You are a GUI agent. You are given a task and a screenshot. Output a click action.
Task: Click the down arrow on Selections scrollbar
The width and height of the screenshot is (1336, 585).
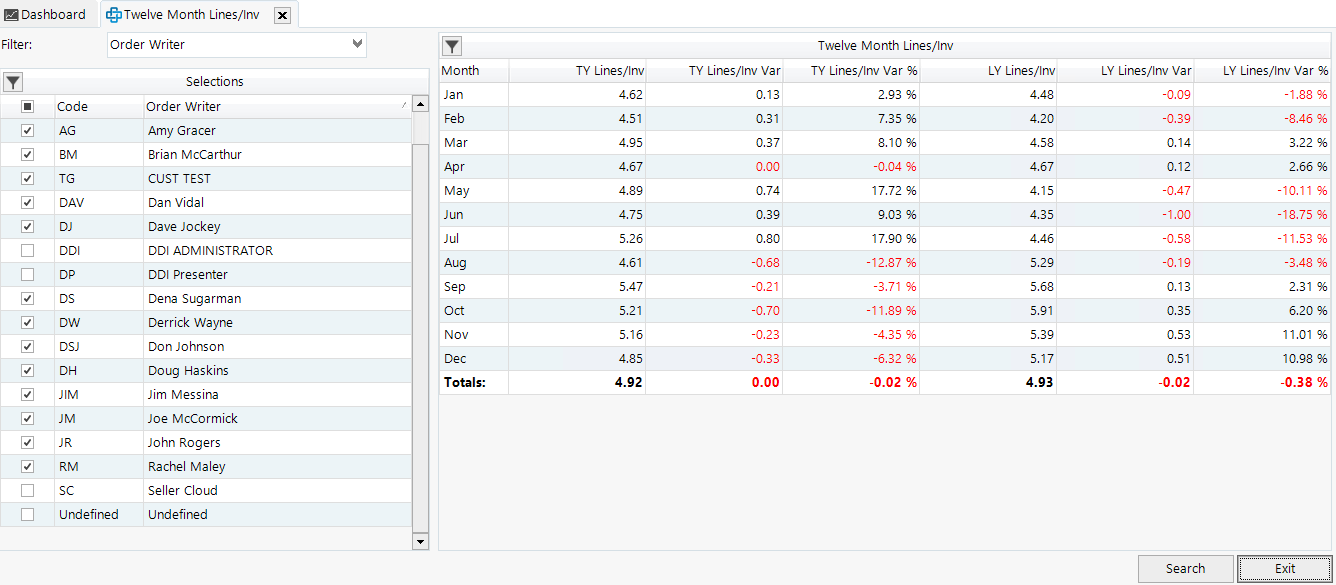[x=421, y=541]
